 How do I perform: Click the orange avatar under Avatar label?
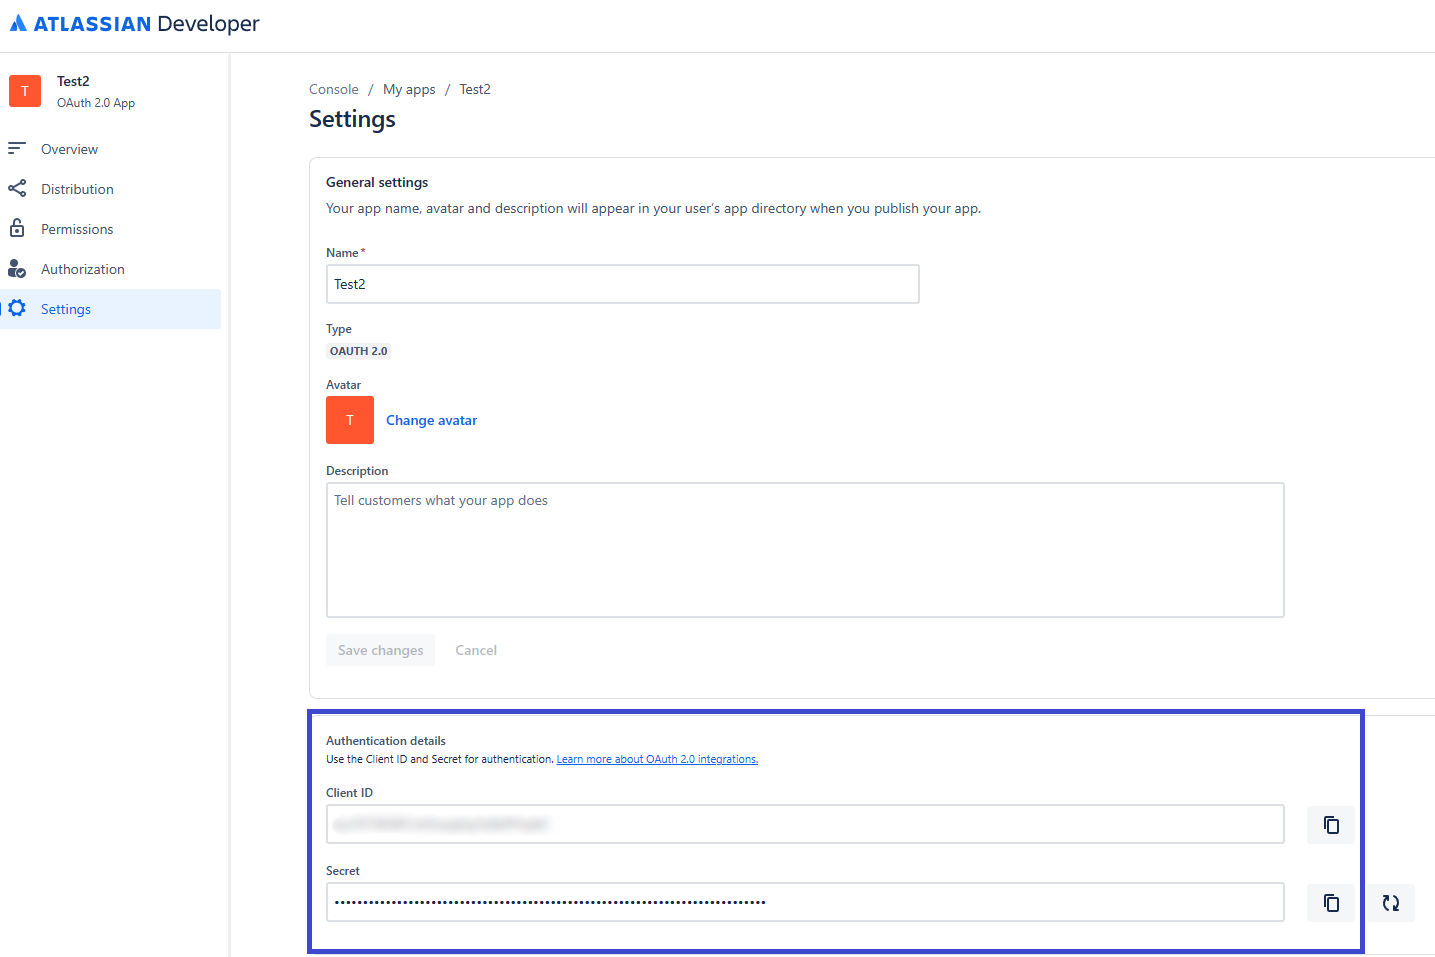pyautogui.click(x=349, y=420)
